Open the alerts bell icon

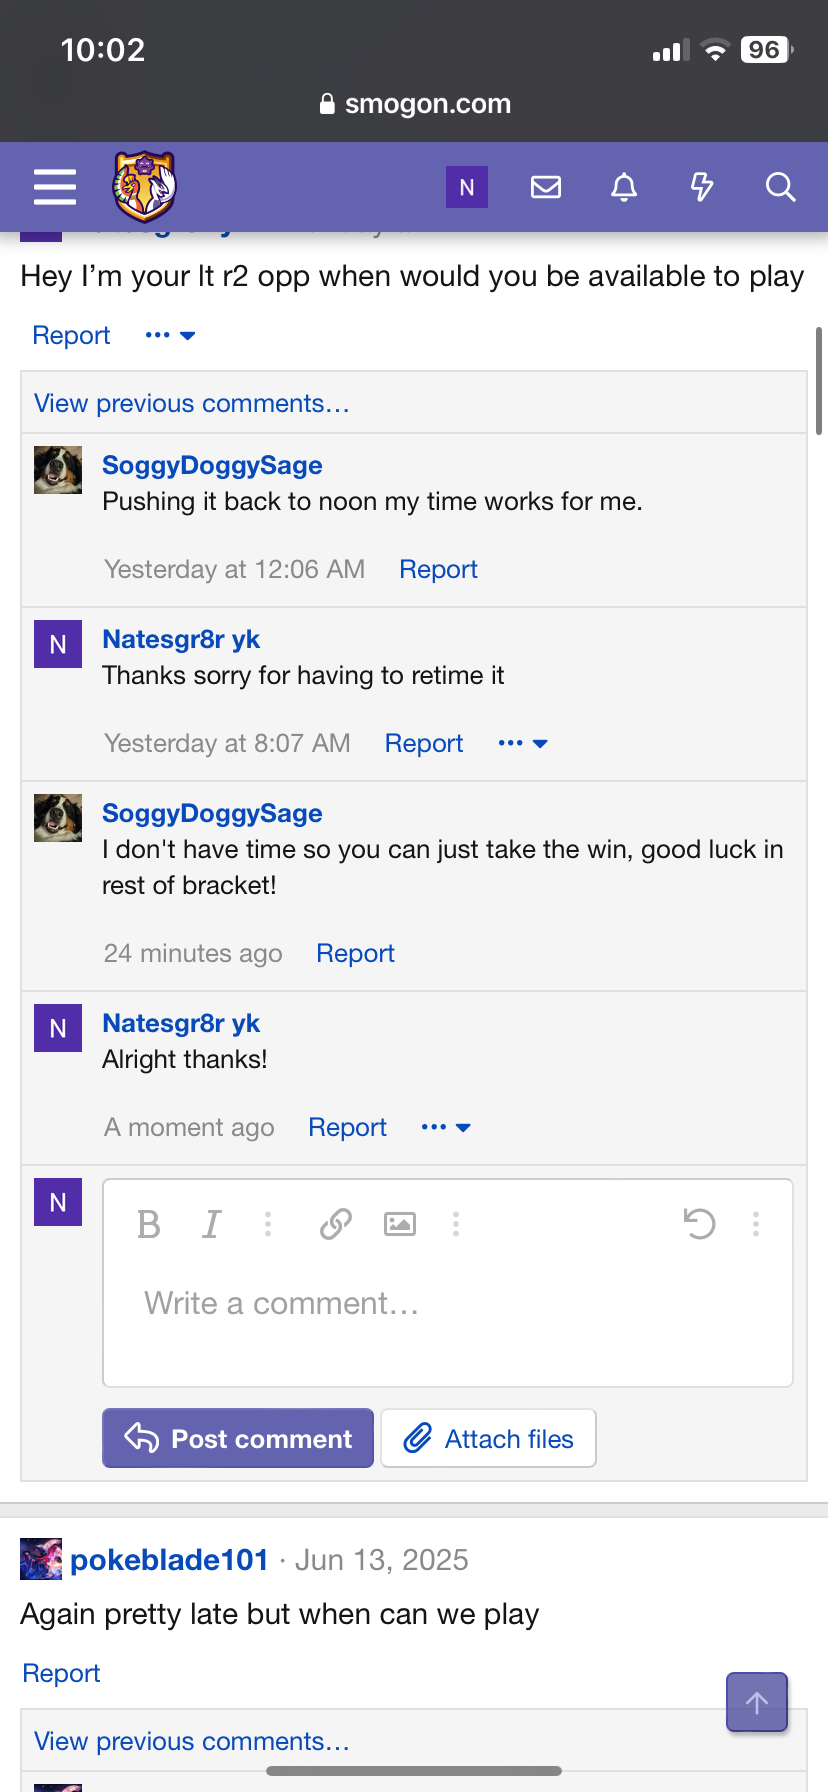624,187
